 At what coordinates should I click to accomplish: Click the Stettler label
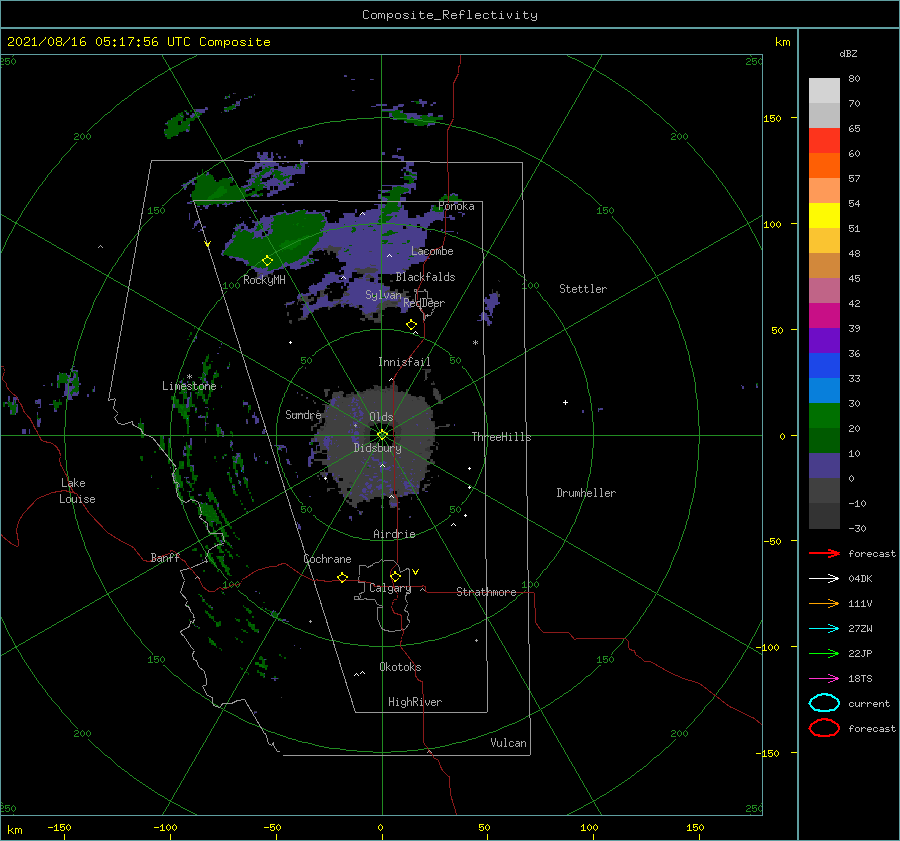[583, 289]
